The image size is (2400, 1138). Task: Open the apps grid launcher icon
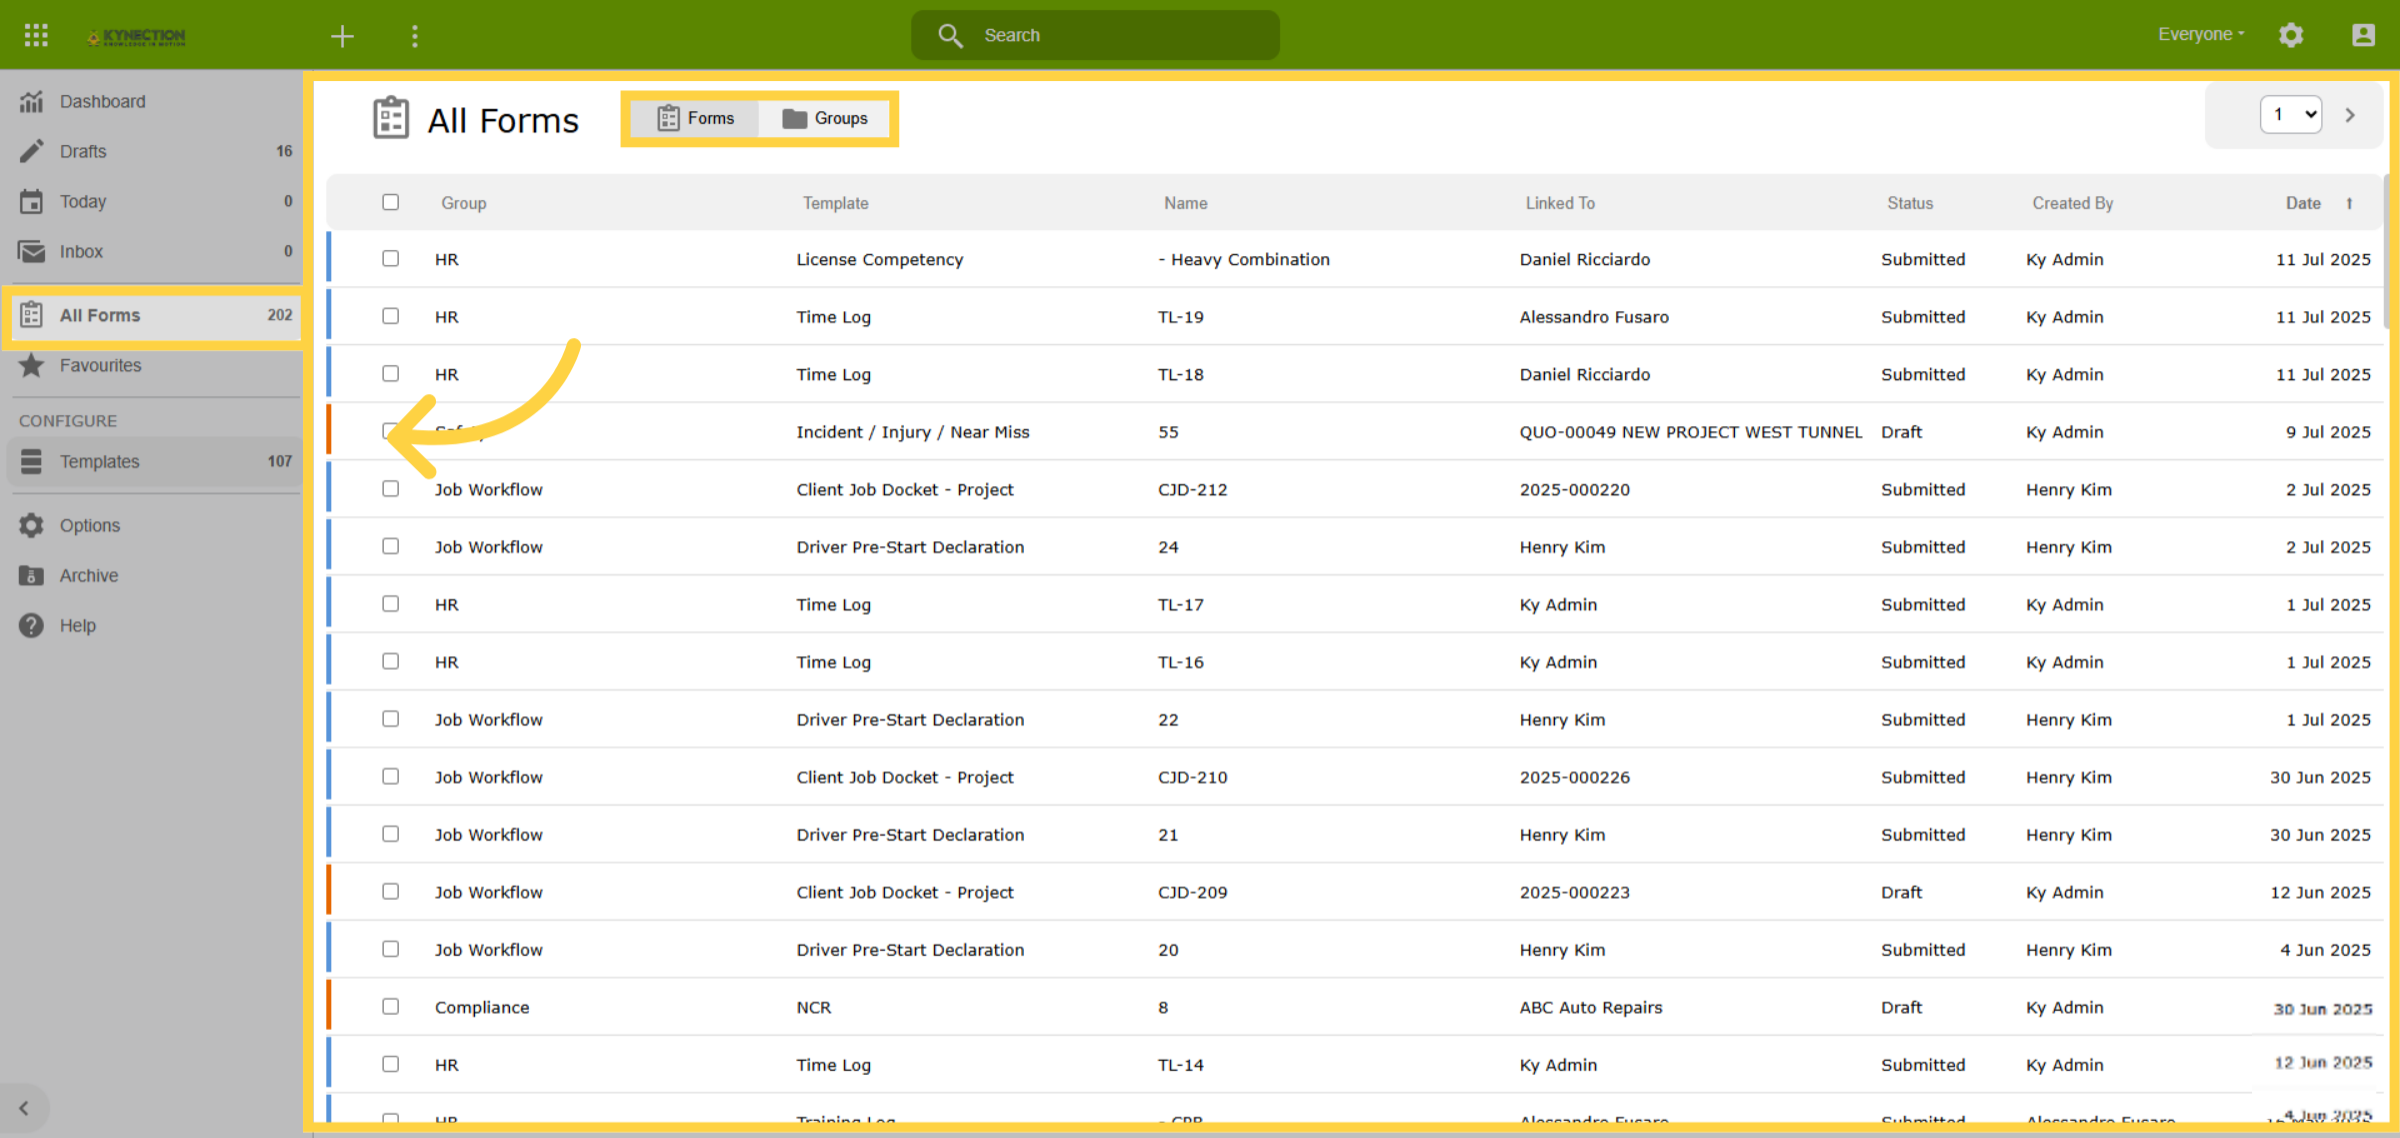(36, 35)
